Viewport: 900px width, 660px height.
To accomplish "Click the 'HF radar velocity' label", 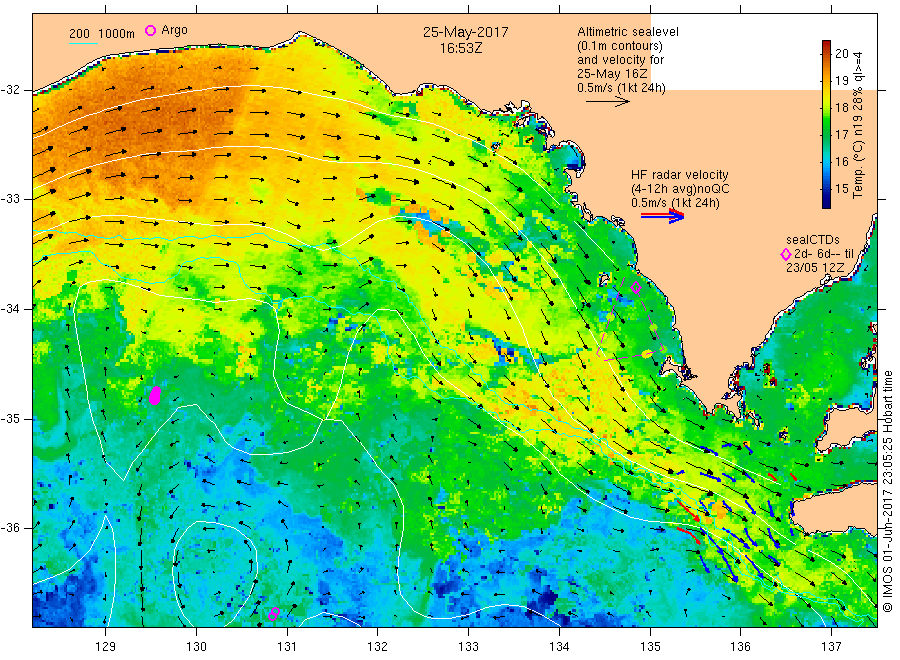I will tap(680, 174).
